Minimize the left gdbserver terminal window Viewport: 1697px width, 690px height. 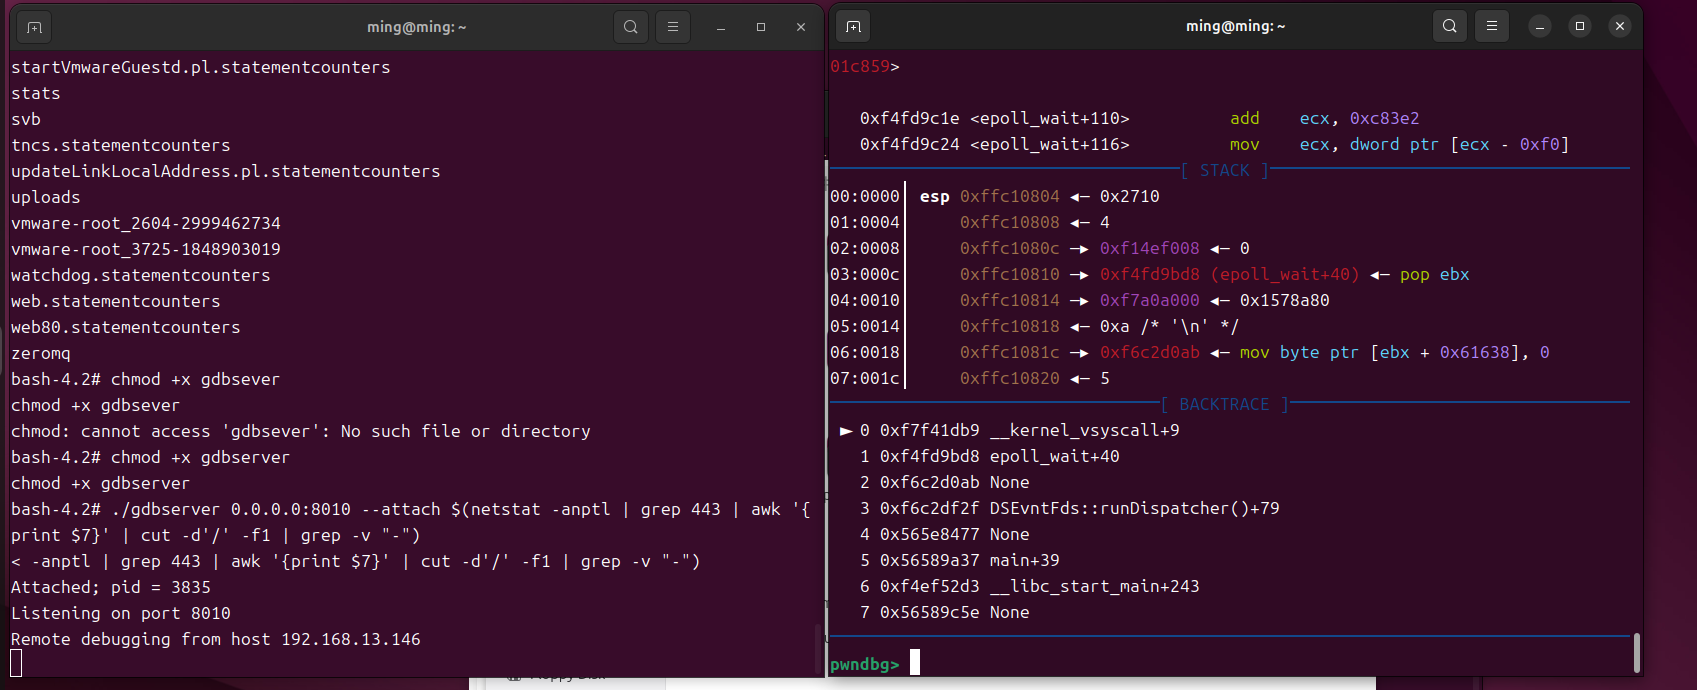pyautogui.click(x=721, y=27)
